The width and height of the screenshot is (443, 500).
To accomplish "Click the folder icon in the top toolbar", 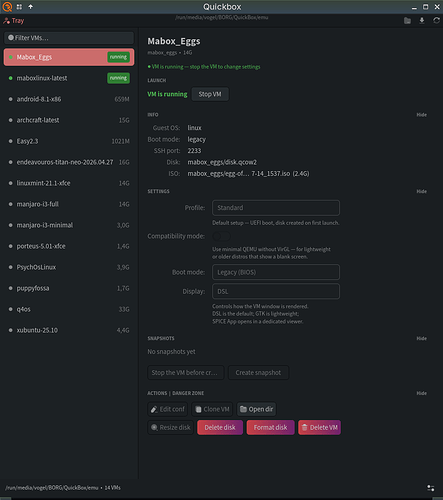I will [x=407, y=21].
